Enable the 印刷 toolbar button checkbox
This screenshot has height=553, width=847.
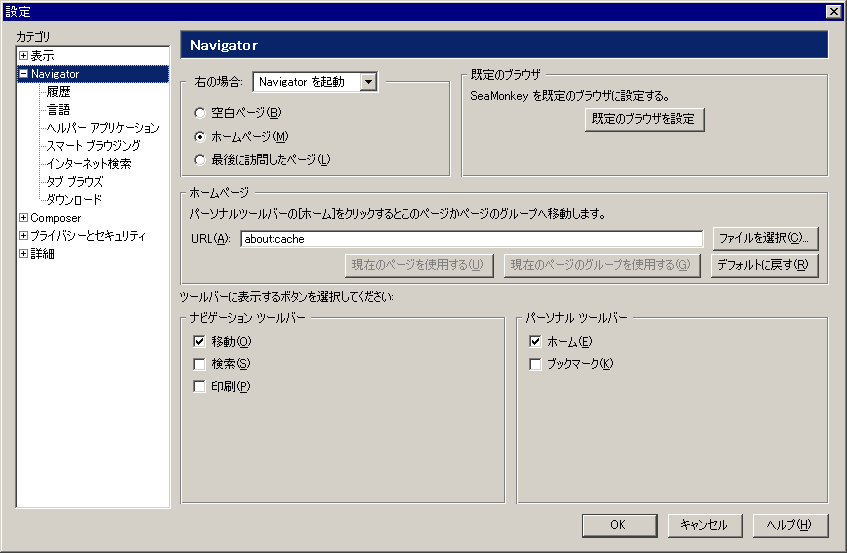click(199, 386)
